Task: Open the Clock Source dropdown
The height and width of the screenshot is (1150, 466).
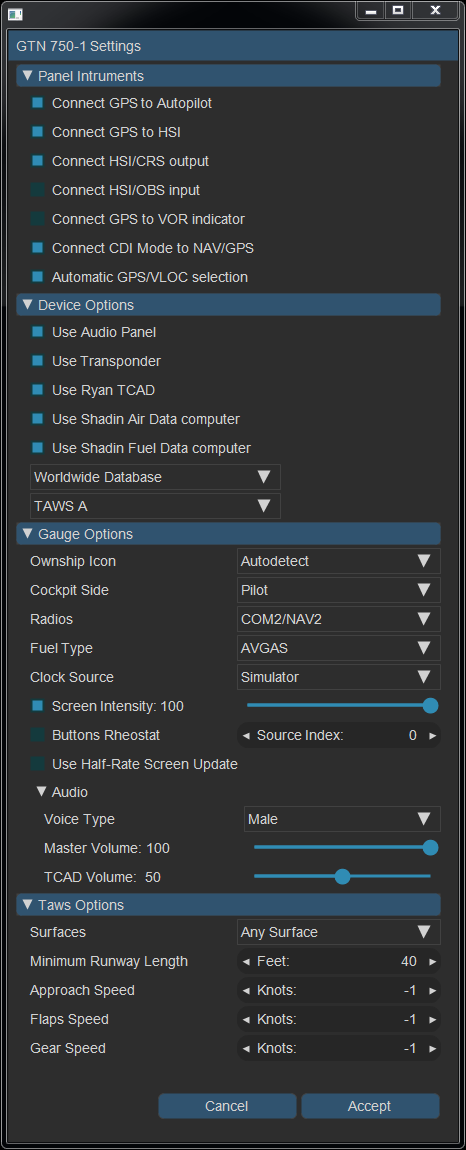Action: point(339,677)
